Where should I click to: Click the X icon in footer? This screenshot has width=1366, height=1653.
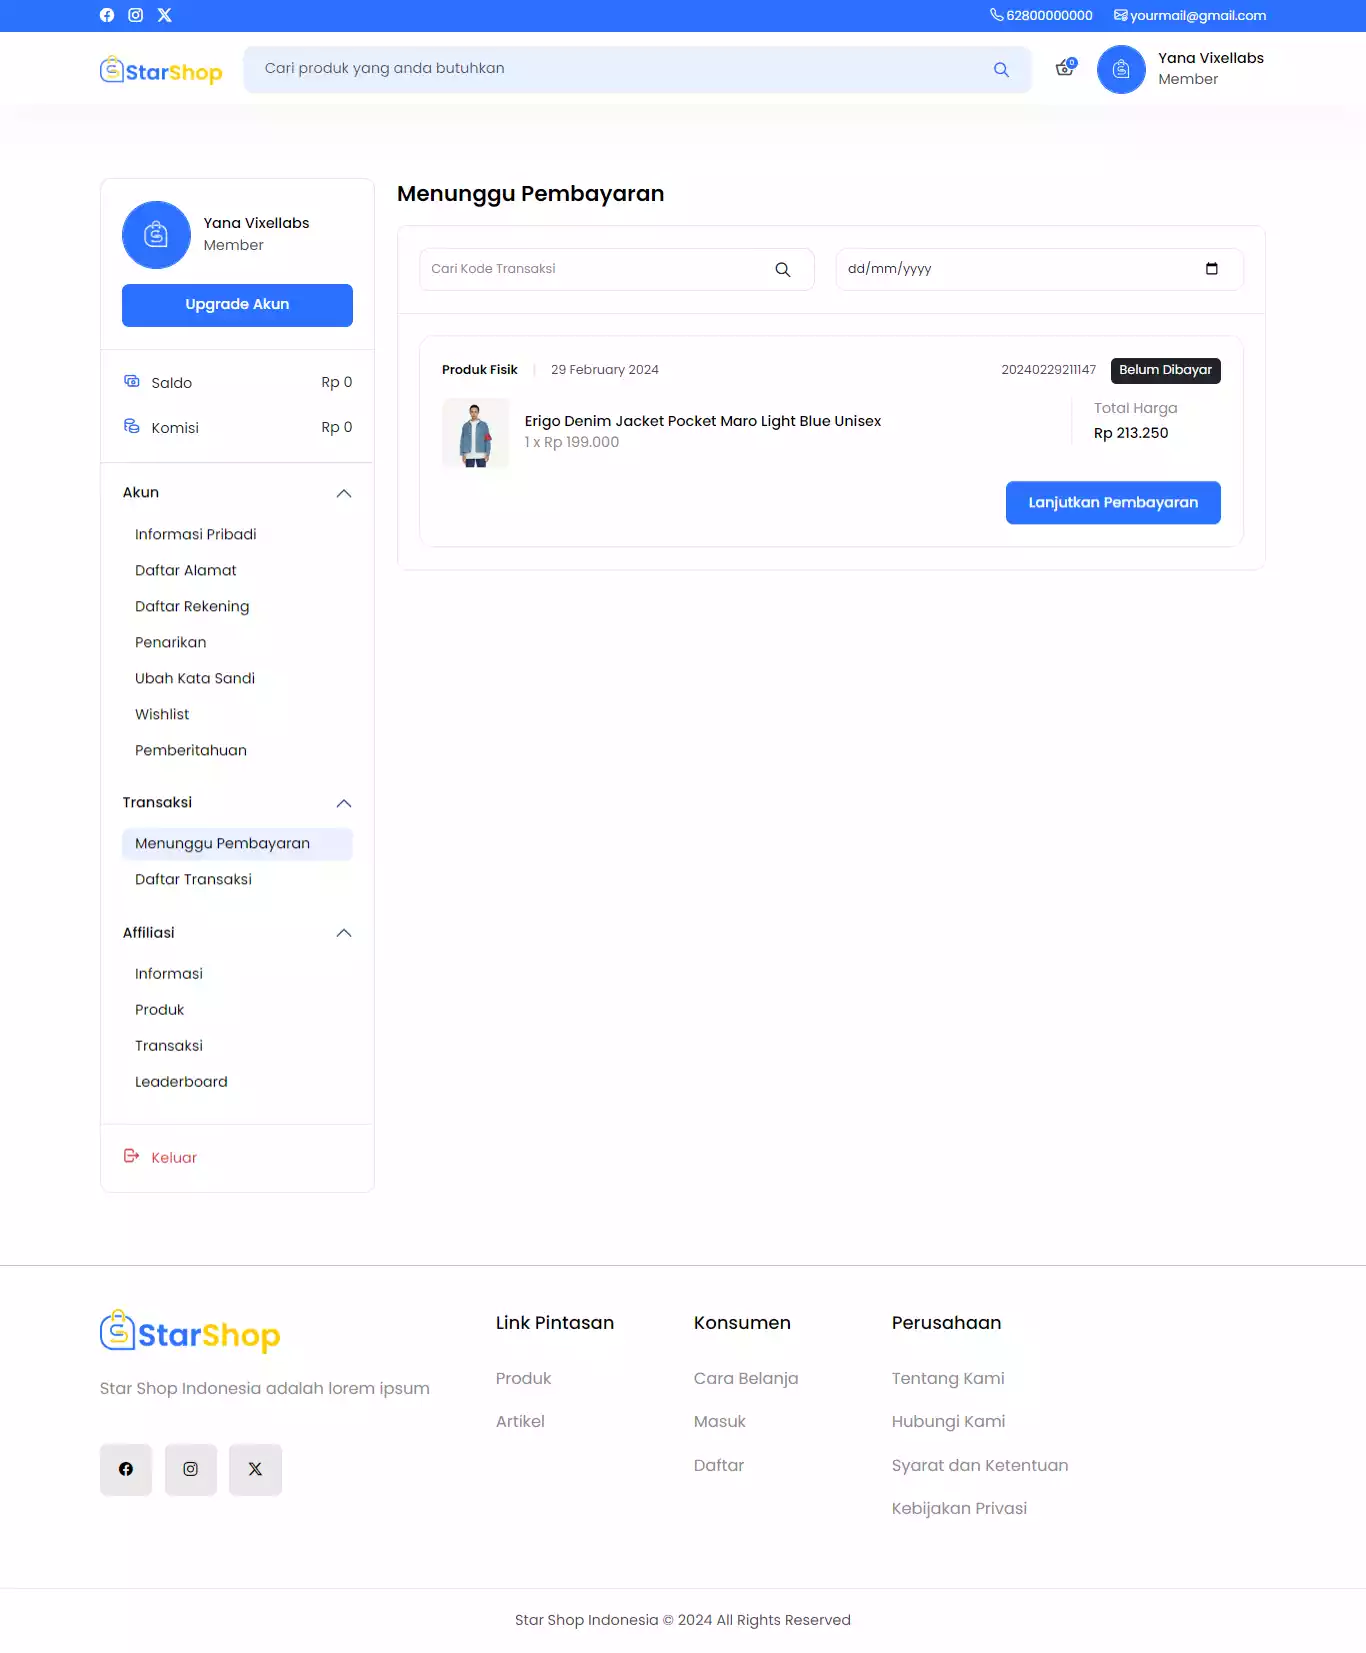click(x=255, y=1469)
